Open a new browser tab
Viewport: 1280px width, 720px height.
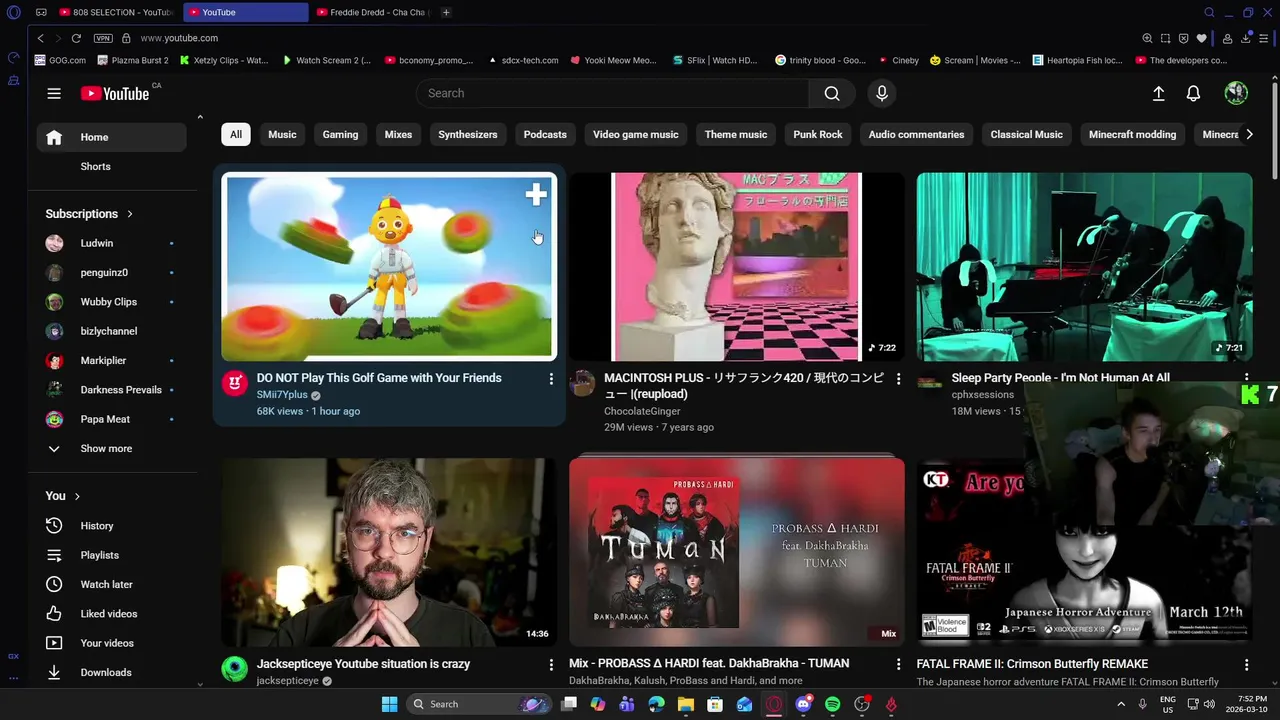click(x=446, y=12)
